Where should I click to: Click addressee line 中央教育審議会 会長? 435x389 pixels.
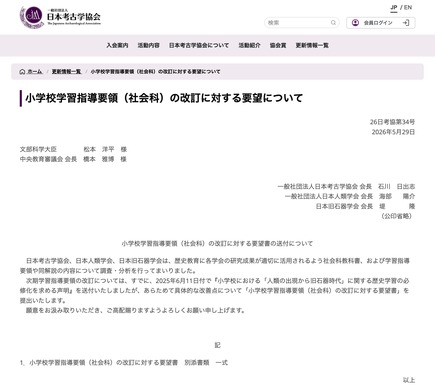pos(73,159)
